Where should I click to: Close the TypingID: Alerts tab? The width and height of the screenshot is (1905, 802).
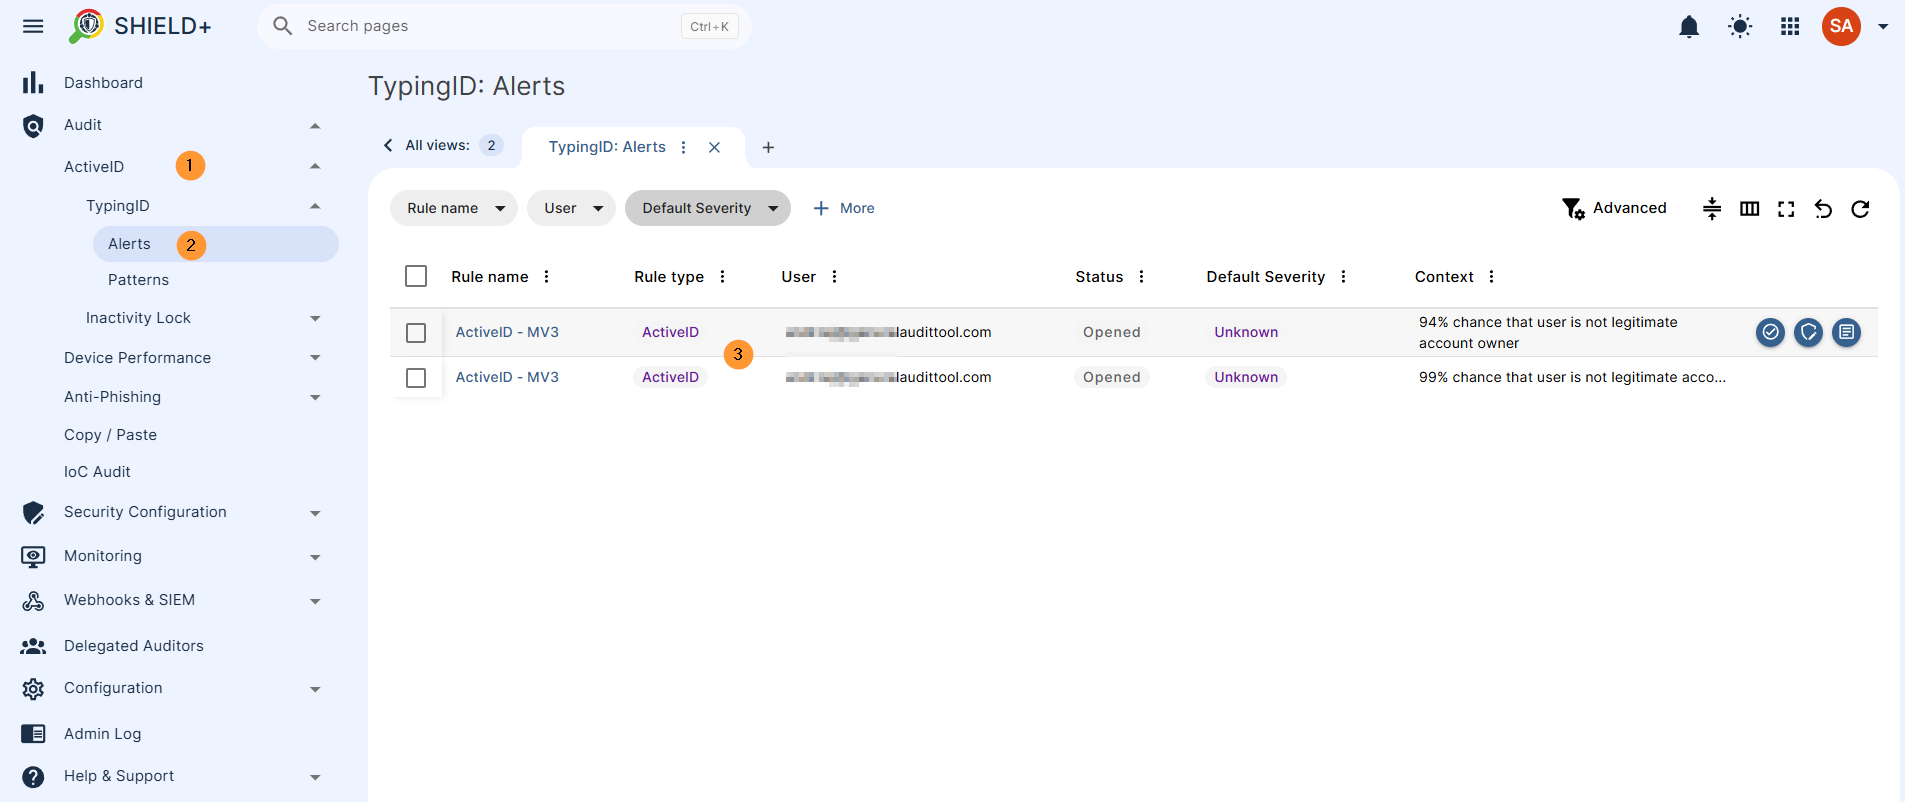(x=714, y=147)
